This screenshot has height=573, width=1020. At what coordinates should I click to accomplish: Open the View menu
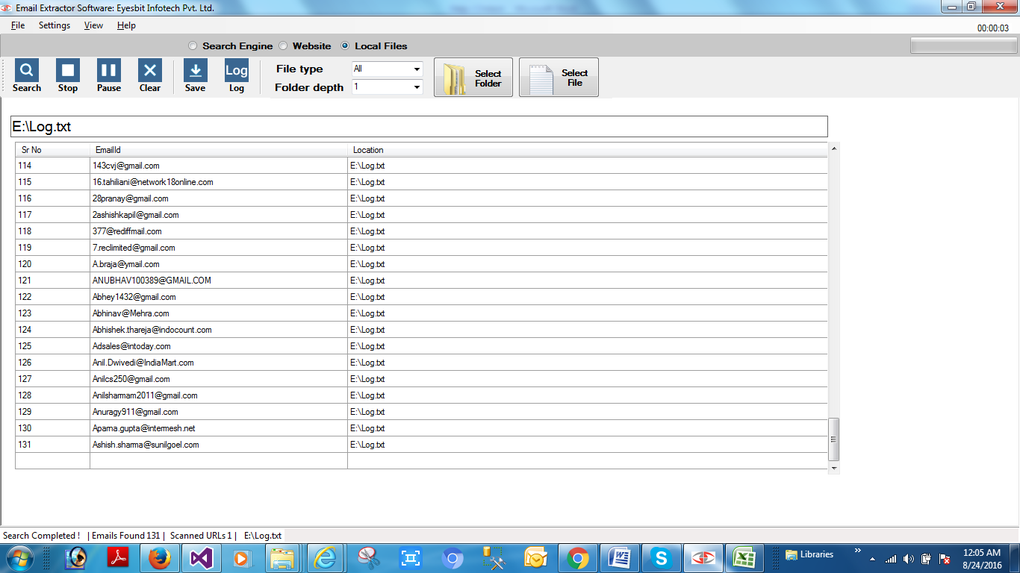[x=93, y=25]
